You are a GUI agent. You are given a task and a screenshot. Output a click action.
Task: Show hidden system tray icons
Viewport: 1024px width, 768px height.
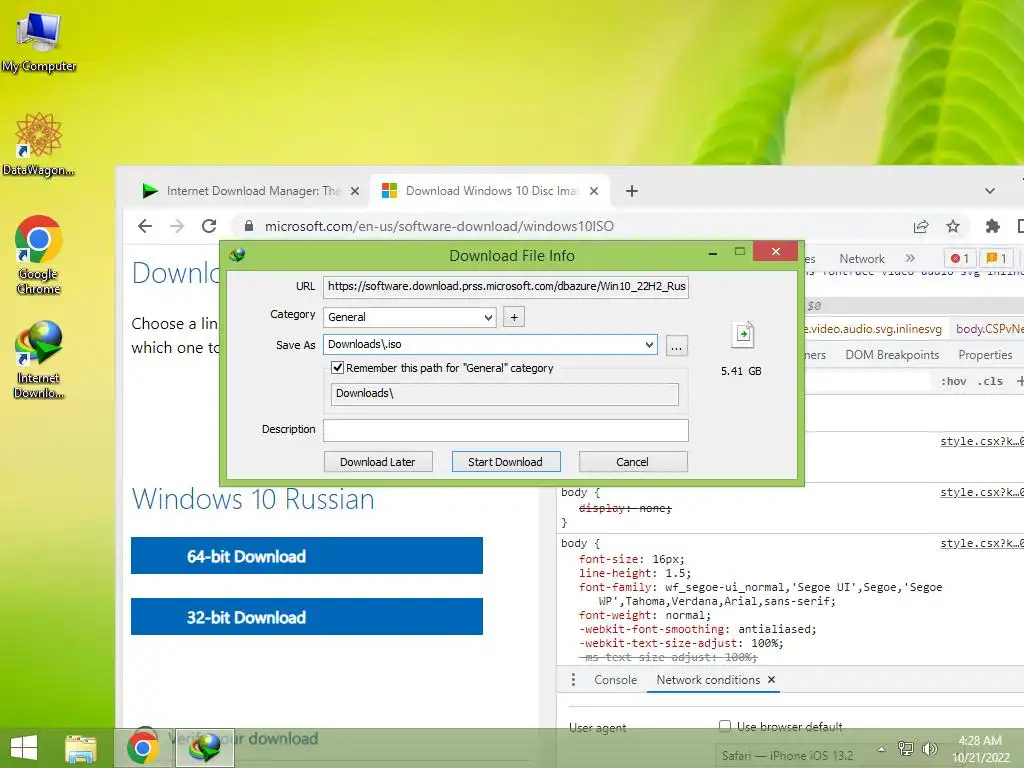pyautogui.click(x=881, y=749)
